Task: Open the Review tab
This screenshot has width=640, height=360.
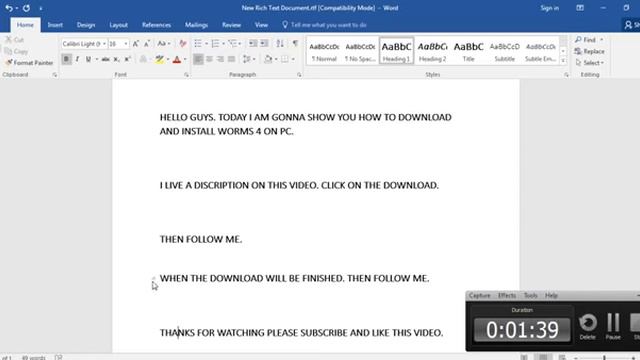Action: point(231,25)
